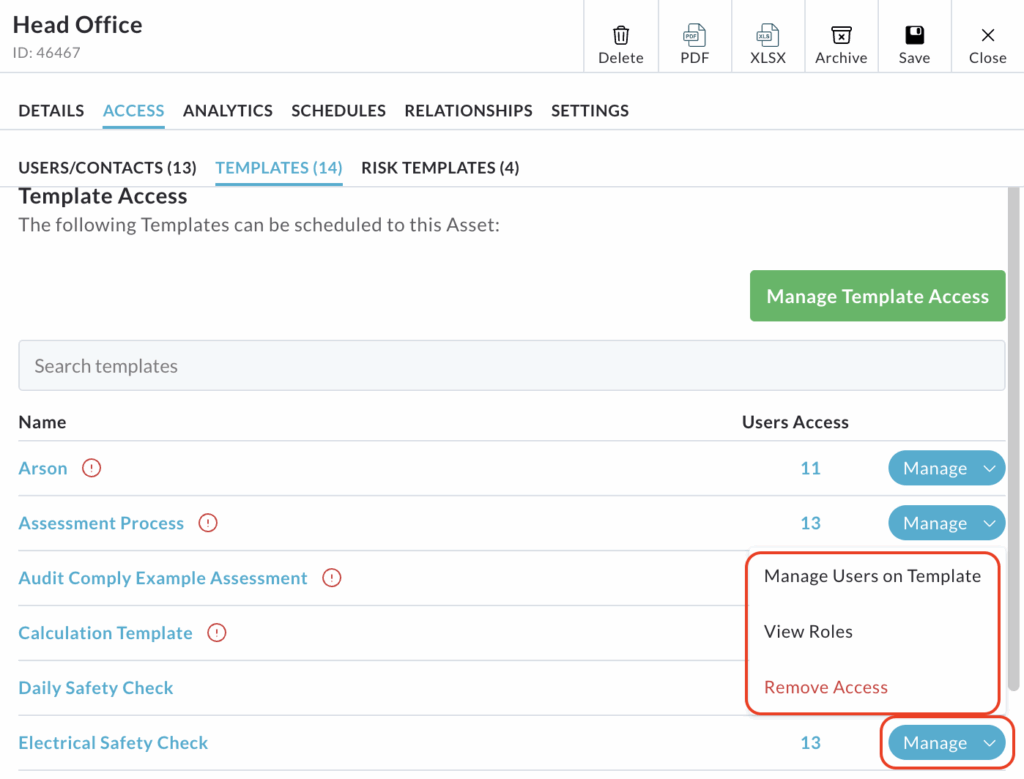Save the asset changes
1024x779 pixels.
[x=914, y=36]
